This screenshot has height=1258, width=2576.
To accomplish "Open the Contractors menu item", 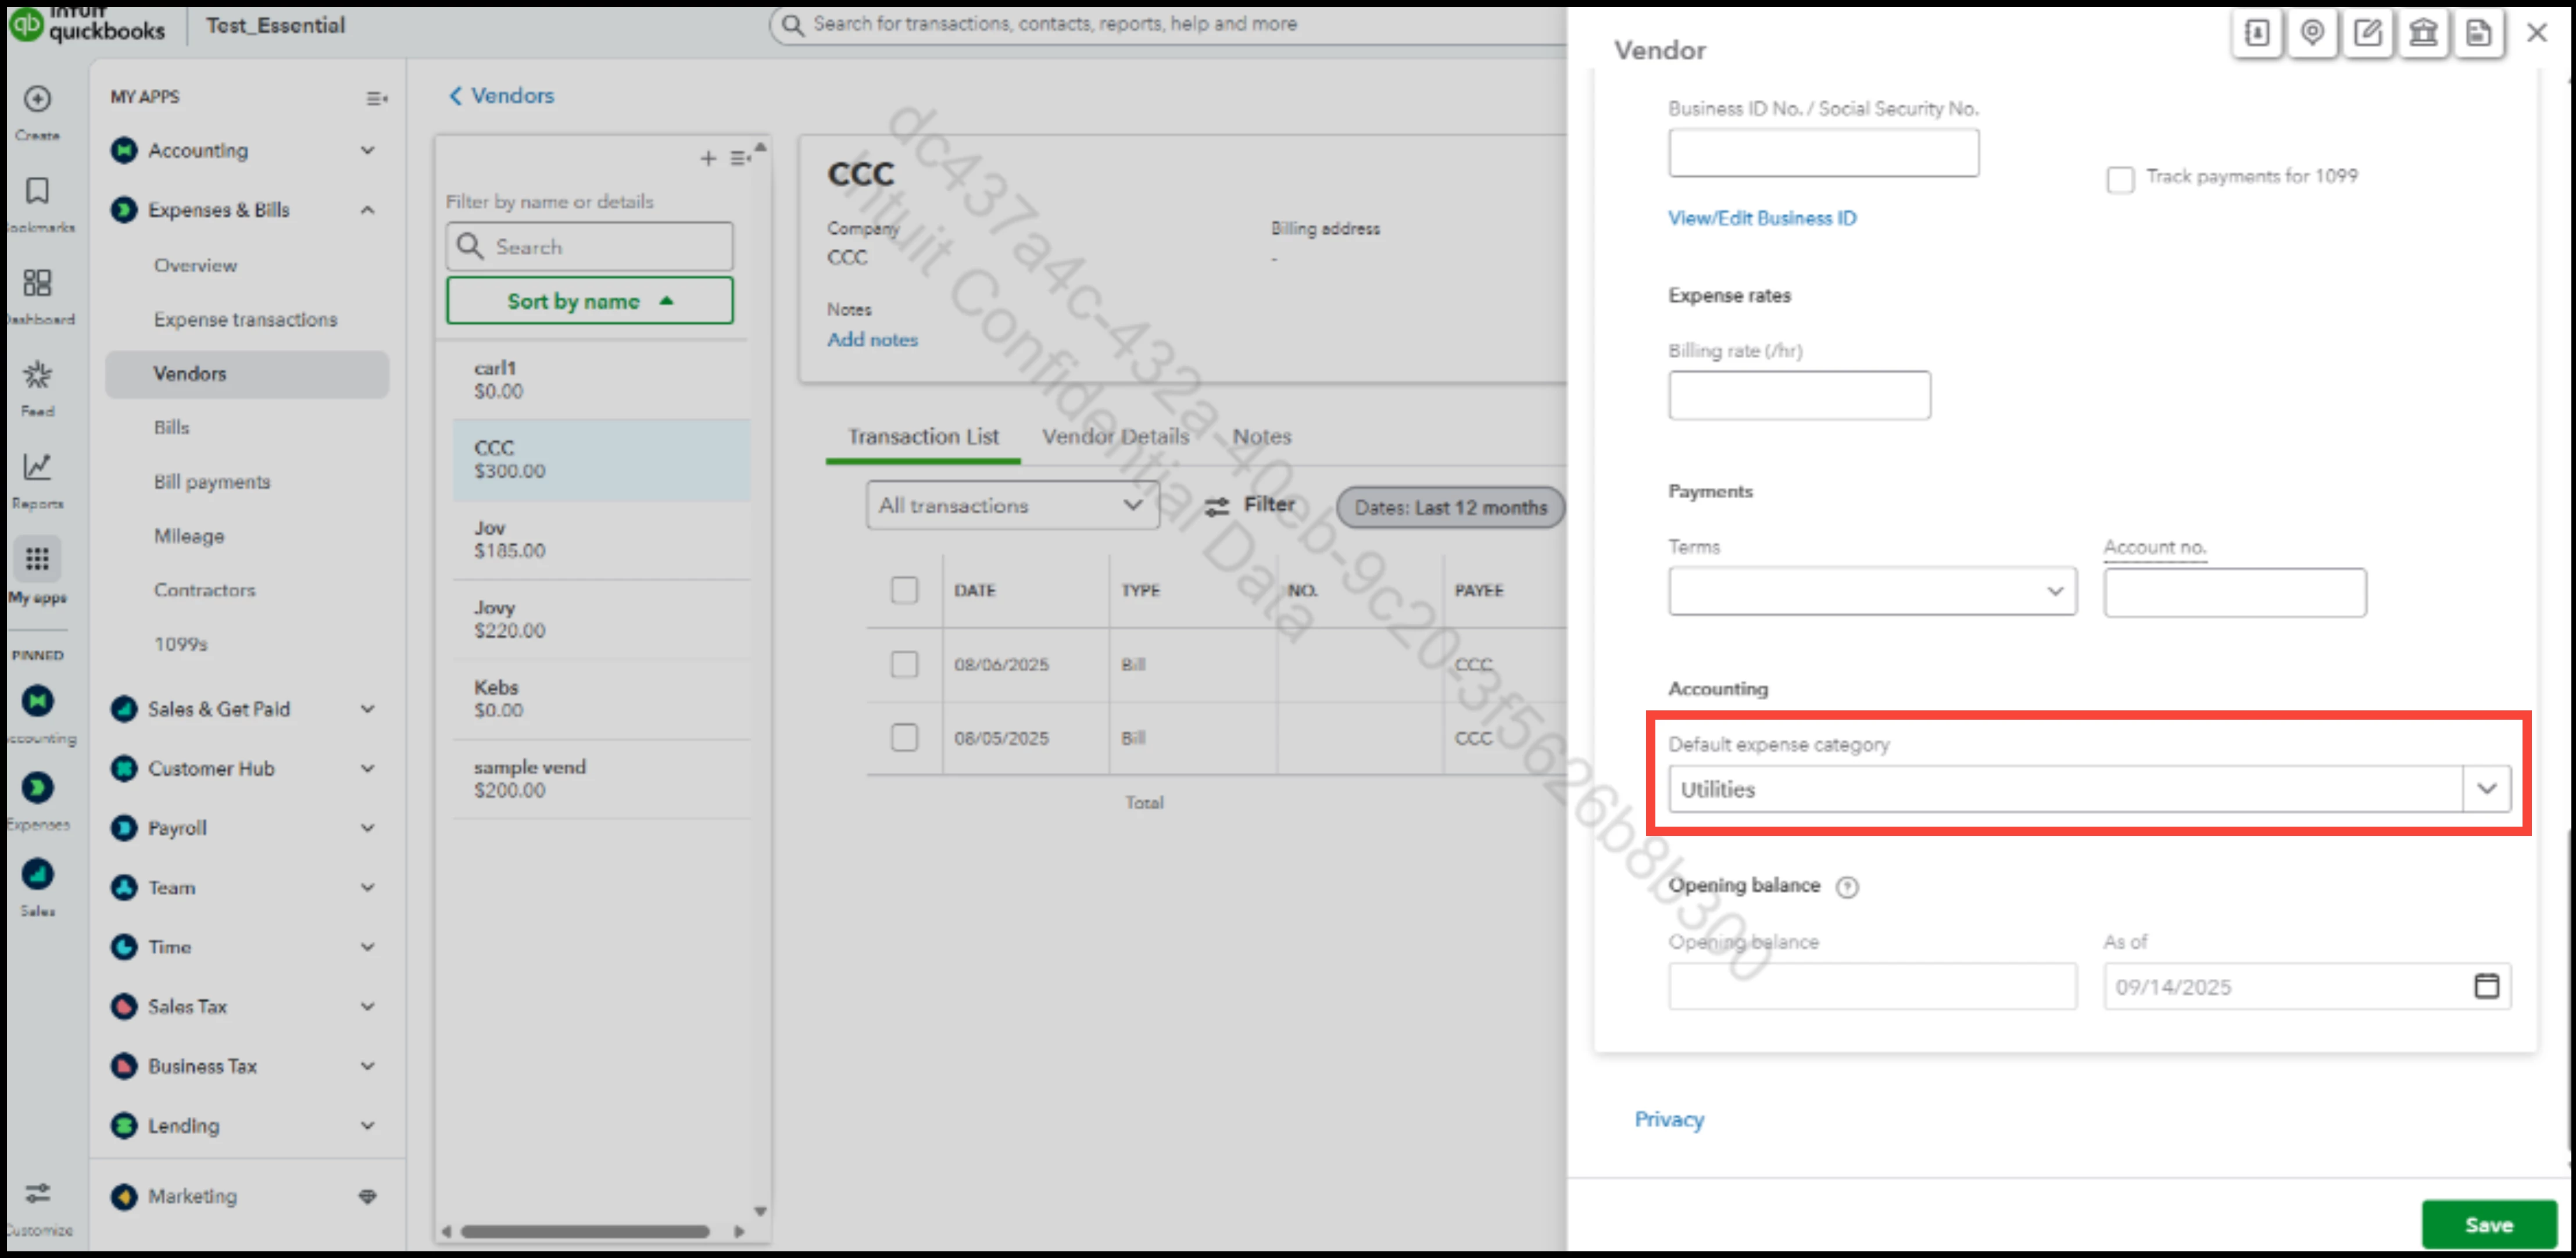I will 204,590.
